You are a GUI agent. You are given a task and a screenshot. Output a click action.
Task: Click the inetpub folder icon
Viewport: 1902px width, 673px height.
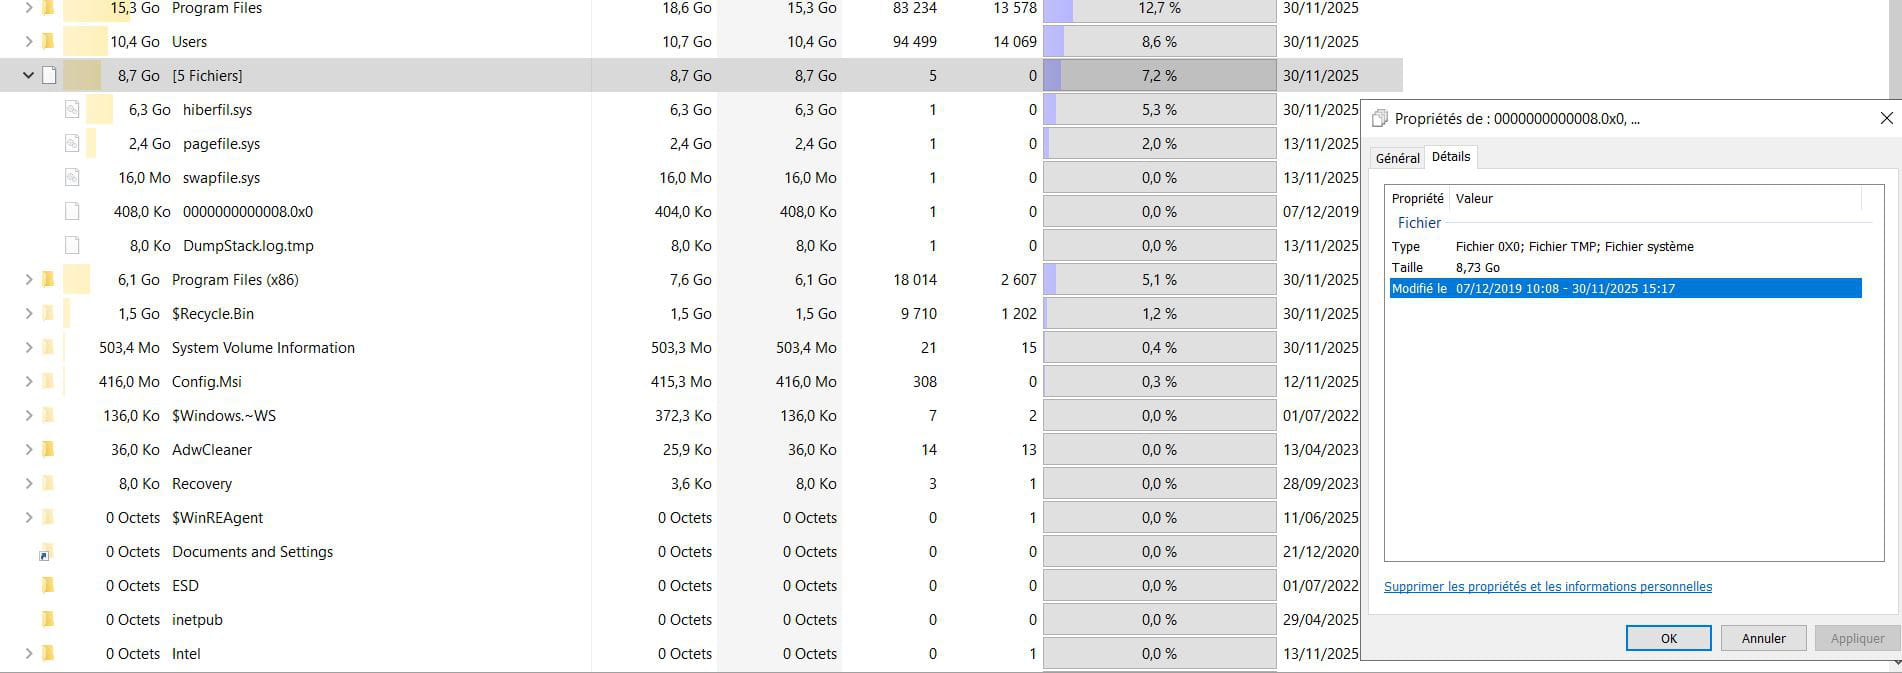coord(47,620)
